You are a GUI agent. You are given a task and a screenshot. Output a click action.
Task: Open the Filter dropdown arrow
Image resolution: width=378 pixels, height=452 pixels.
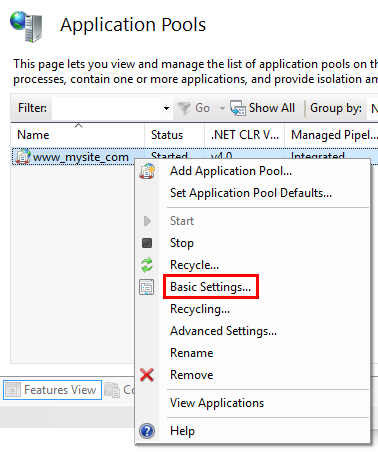tap(166, 108)
